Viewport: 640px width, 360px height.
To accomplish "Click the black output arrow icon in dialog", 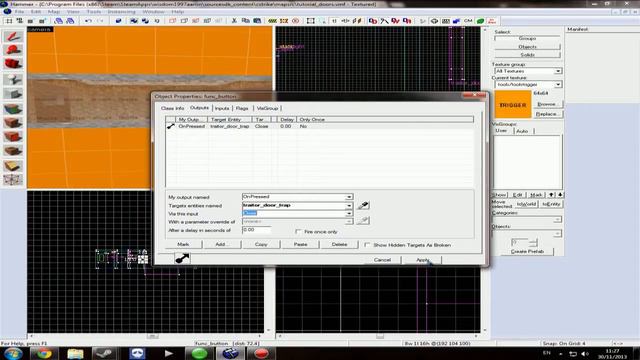I will pos(182,258).
